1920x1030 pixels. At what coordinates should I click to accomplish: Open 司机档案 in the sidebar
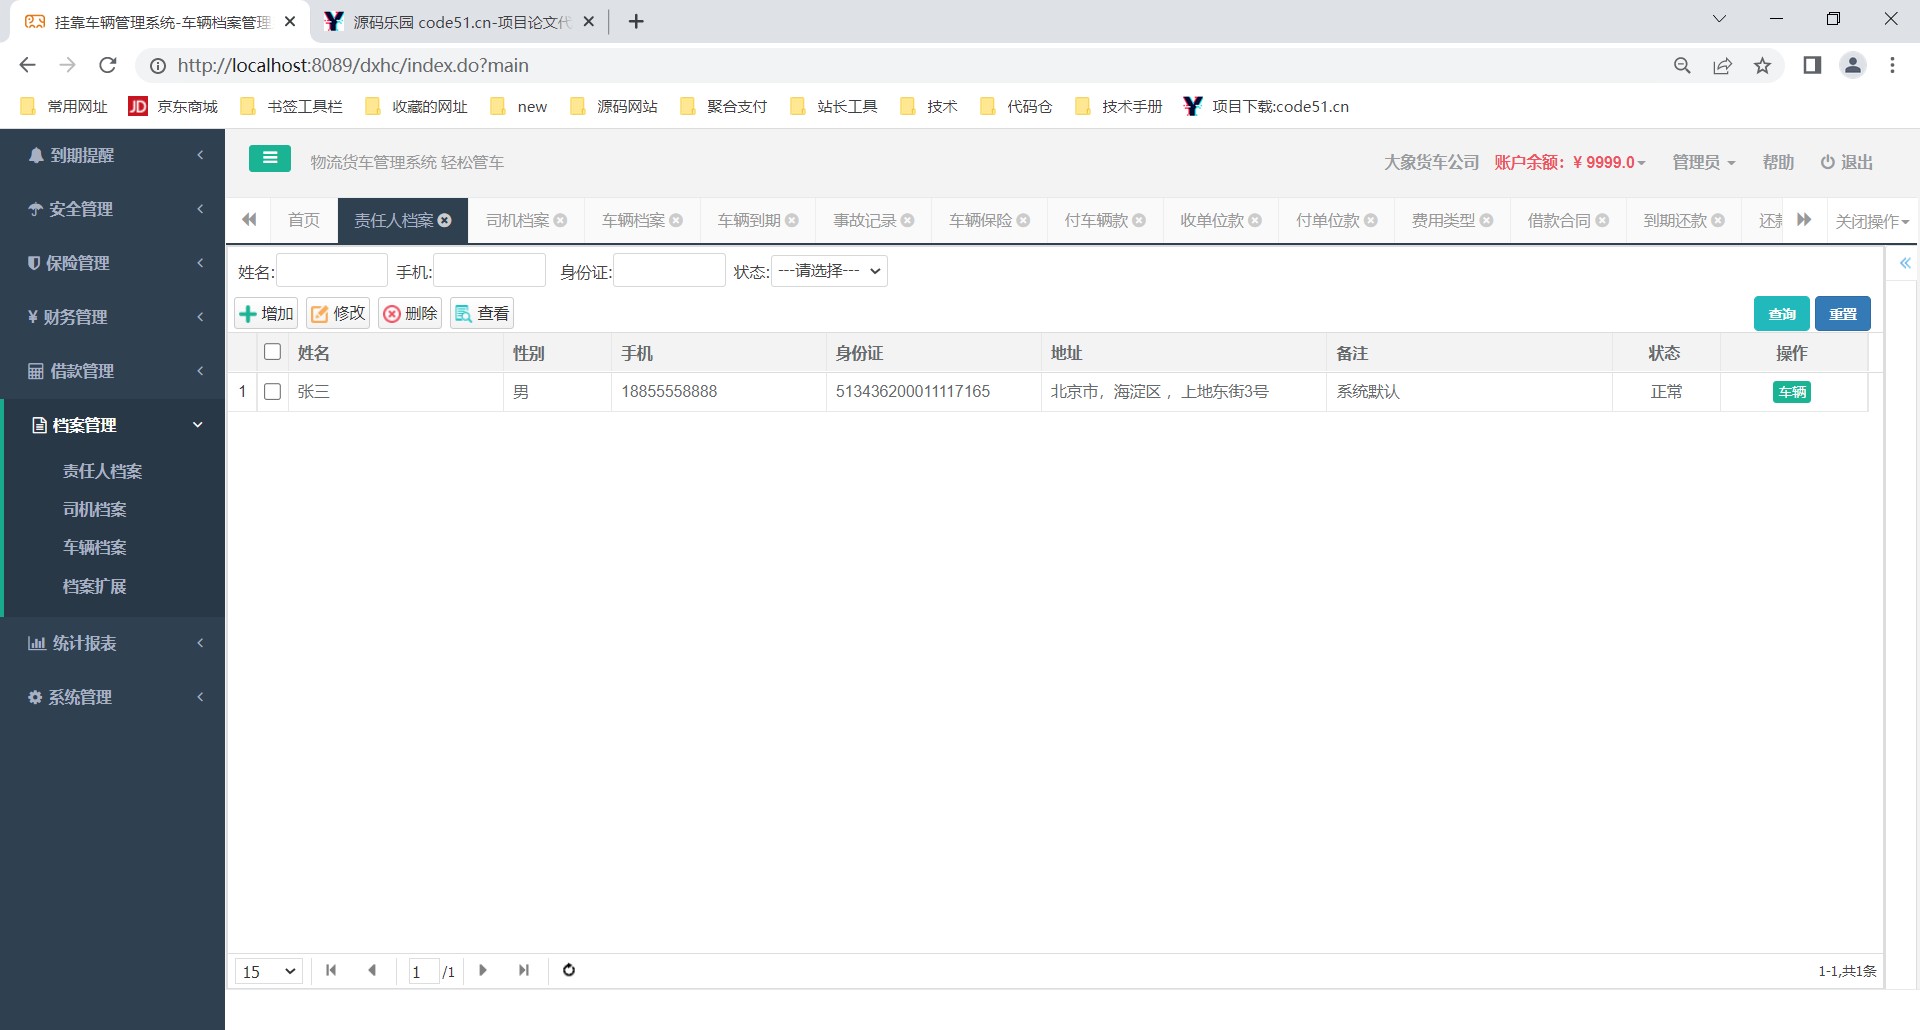point(95,509)
